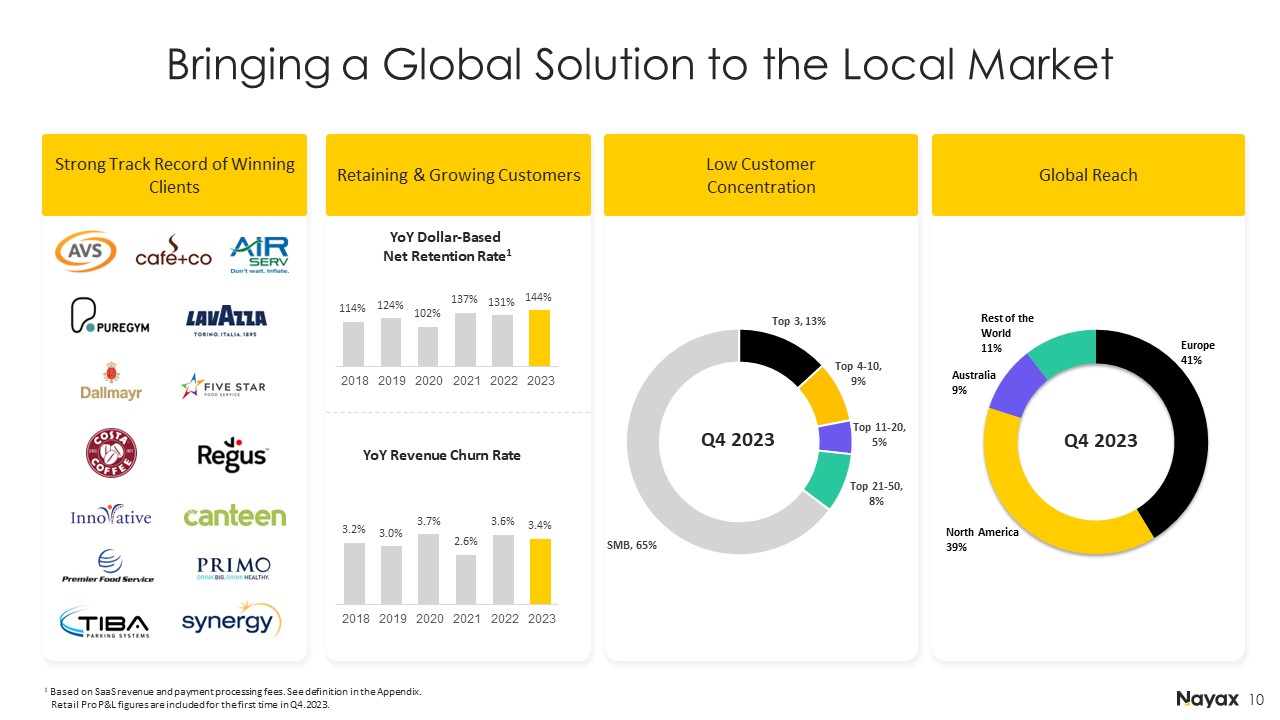Click the YoY Revenue Churn Rate title
The height and width of the screenshot is (720, 1280).
click(442, 455)
